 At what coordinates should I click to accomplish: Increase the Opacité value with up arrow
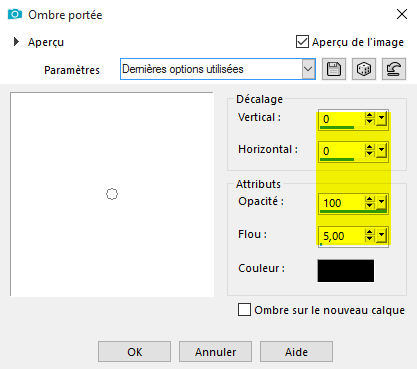[369, 199]
